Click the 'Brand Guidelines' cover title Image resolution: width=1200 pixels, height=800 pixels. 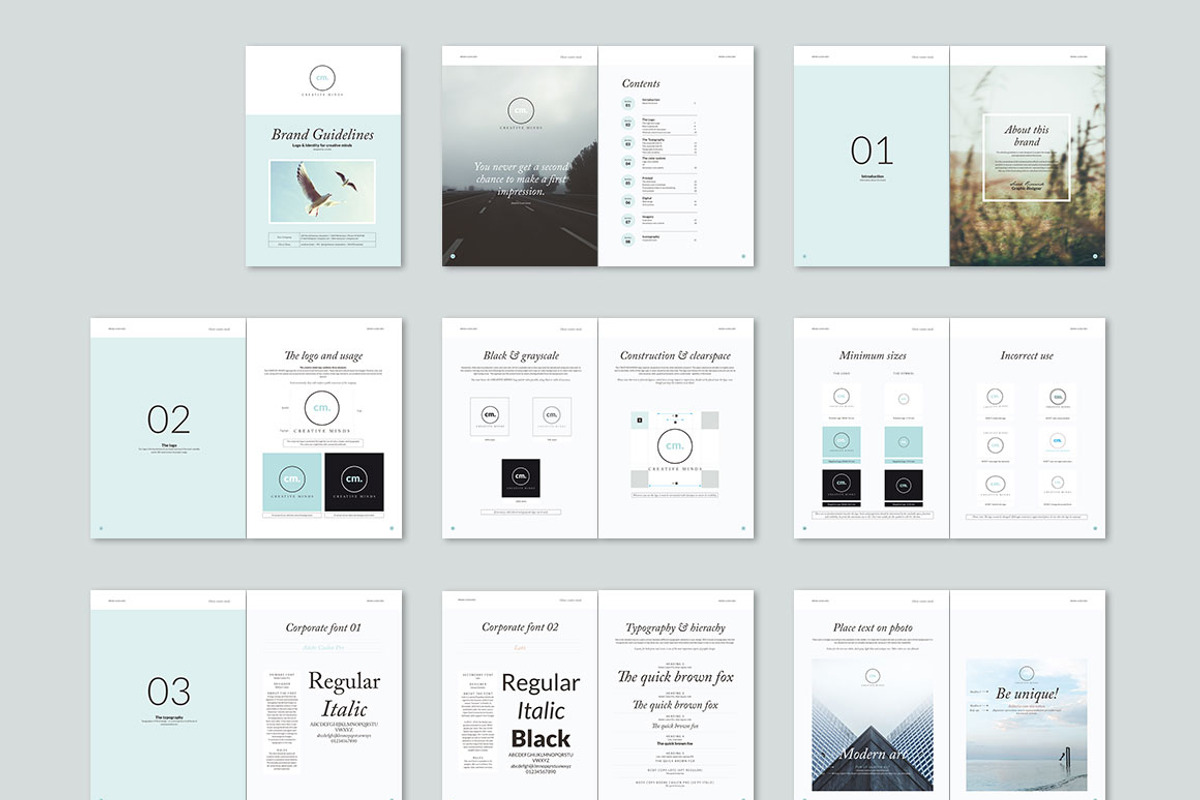323,134
